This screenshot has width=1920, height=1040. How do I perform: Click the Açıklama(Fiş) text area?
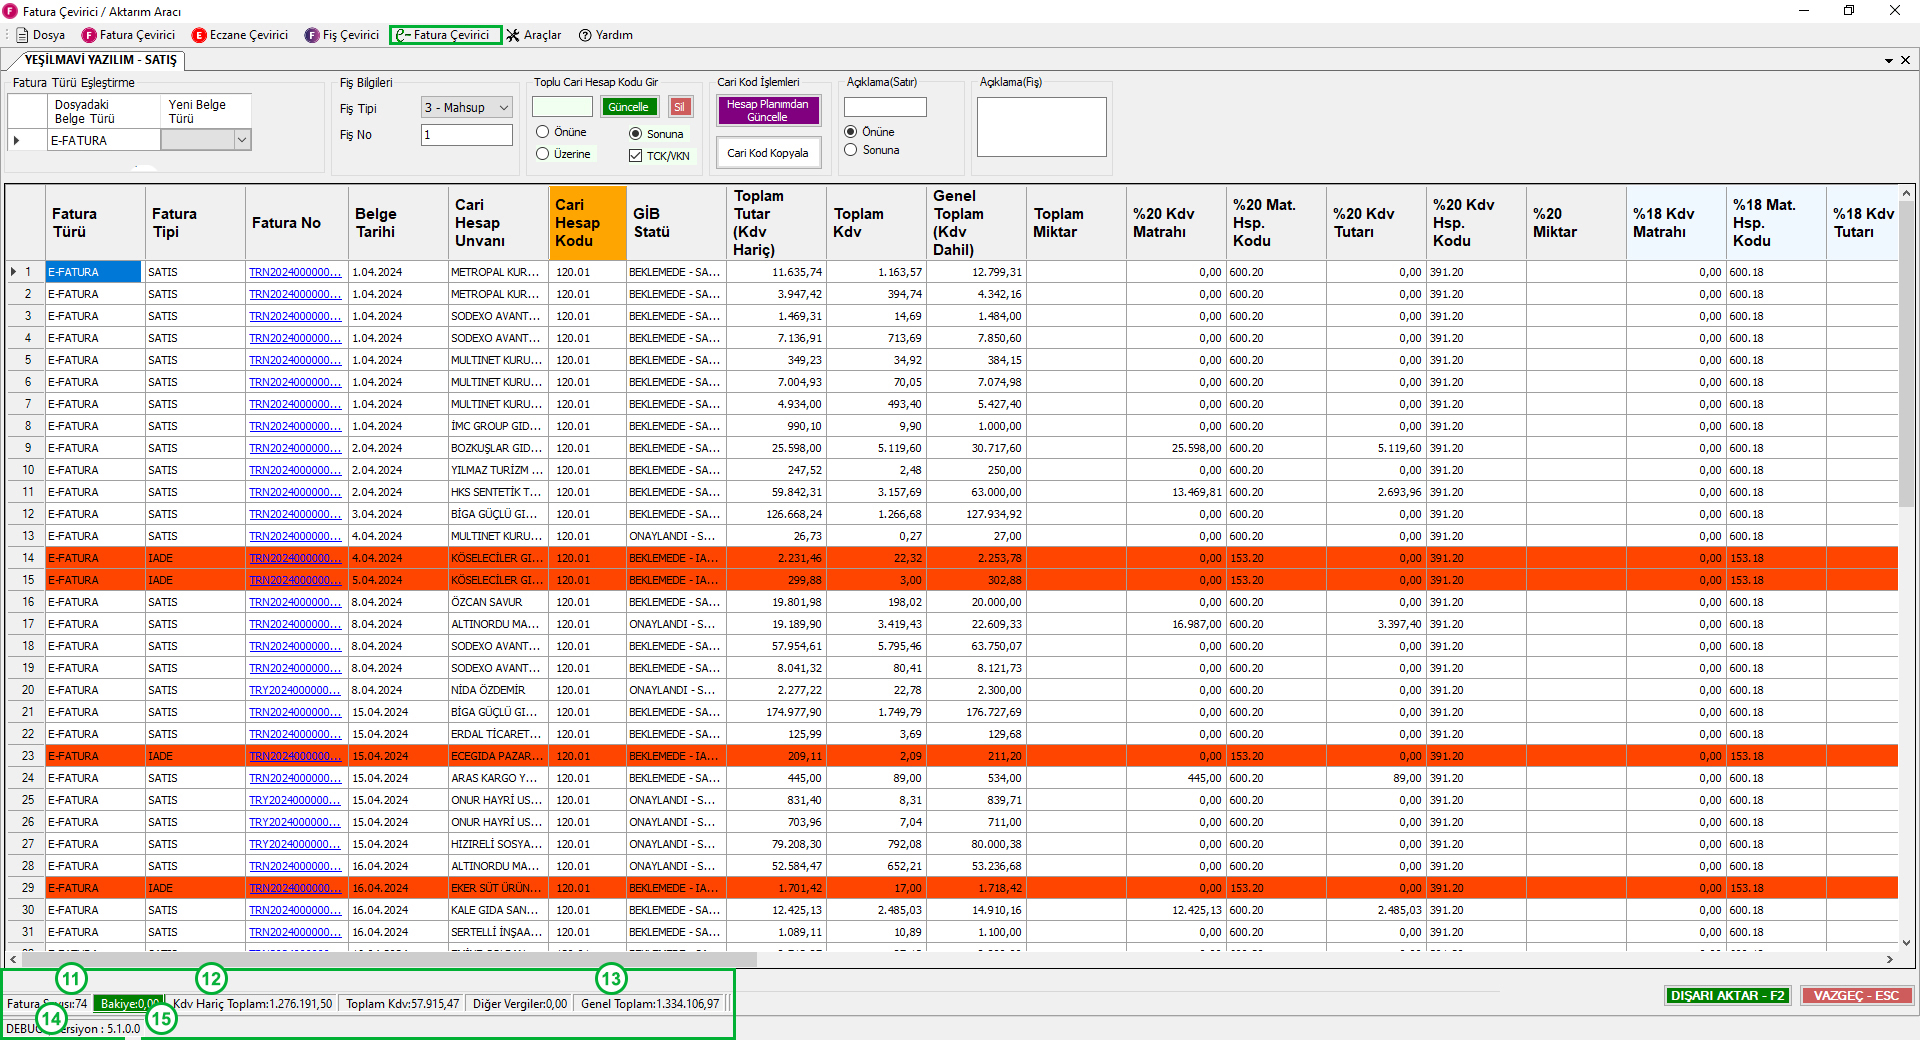click(1041, 127)
